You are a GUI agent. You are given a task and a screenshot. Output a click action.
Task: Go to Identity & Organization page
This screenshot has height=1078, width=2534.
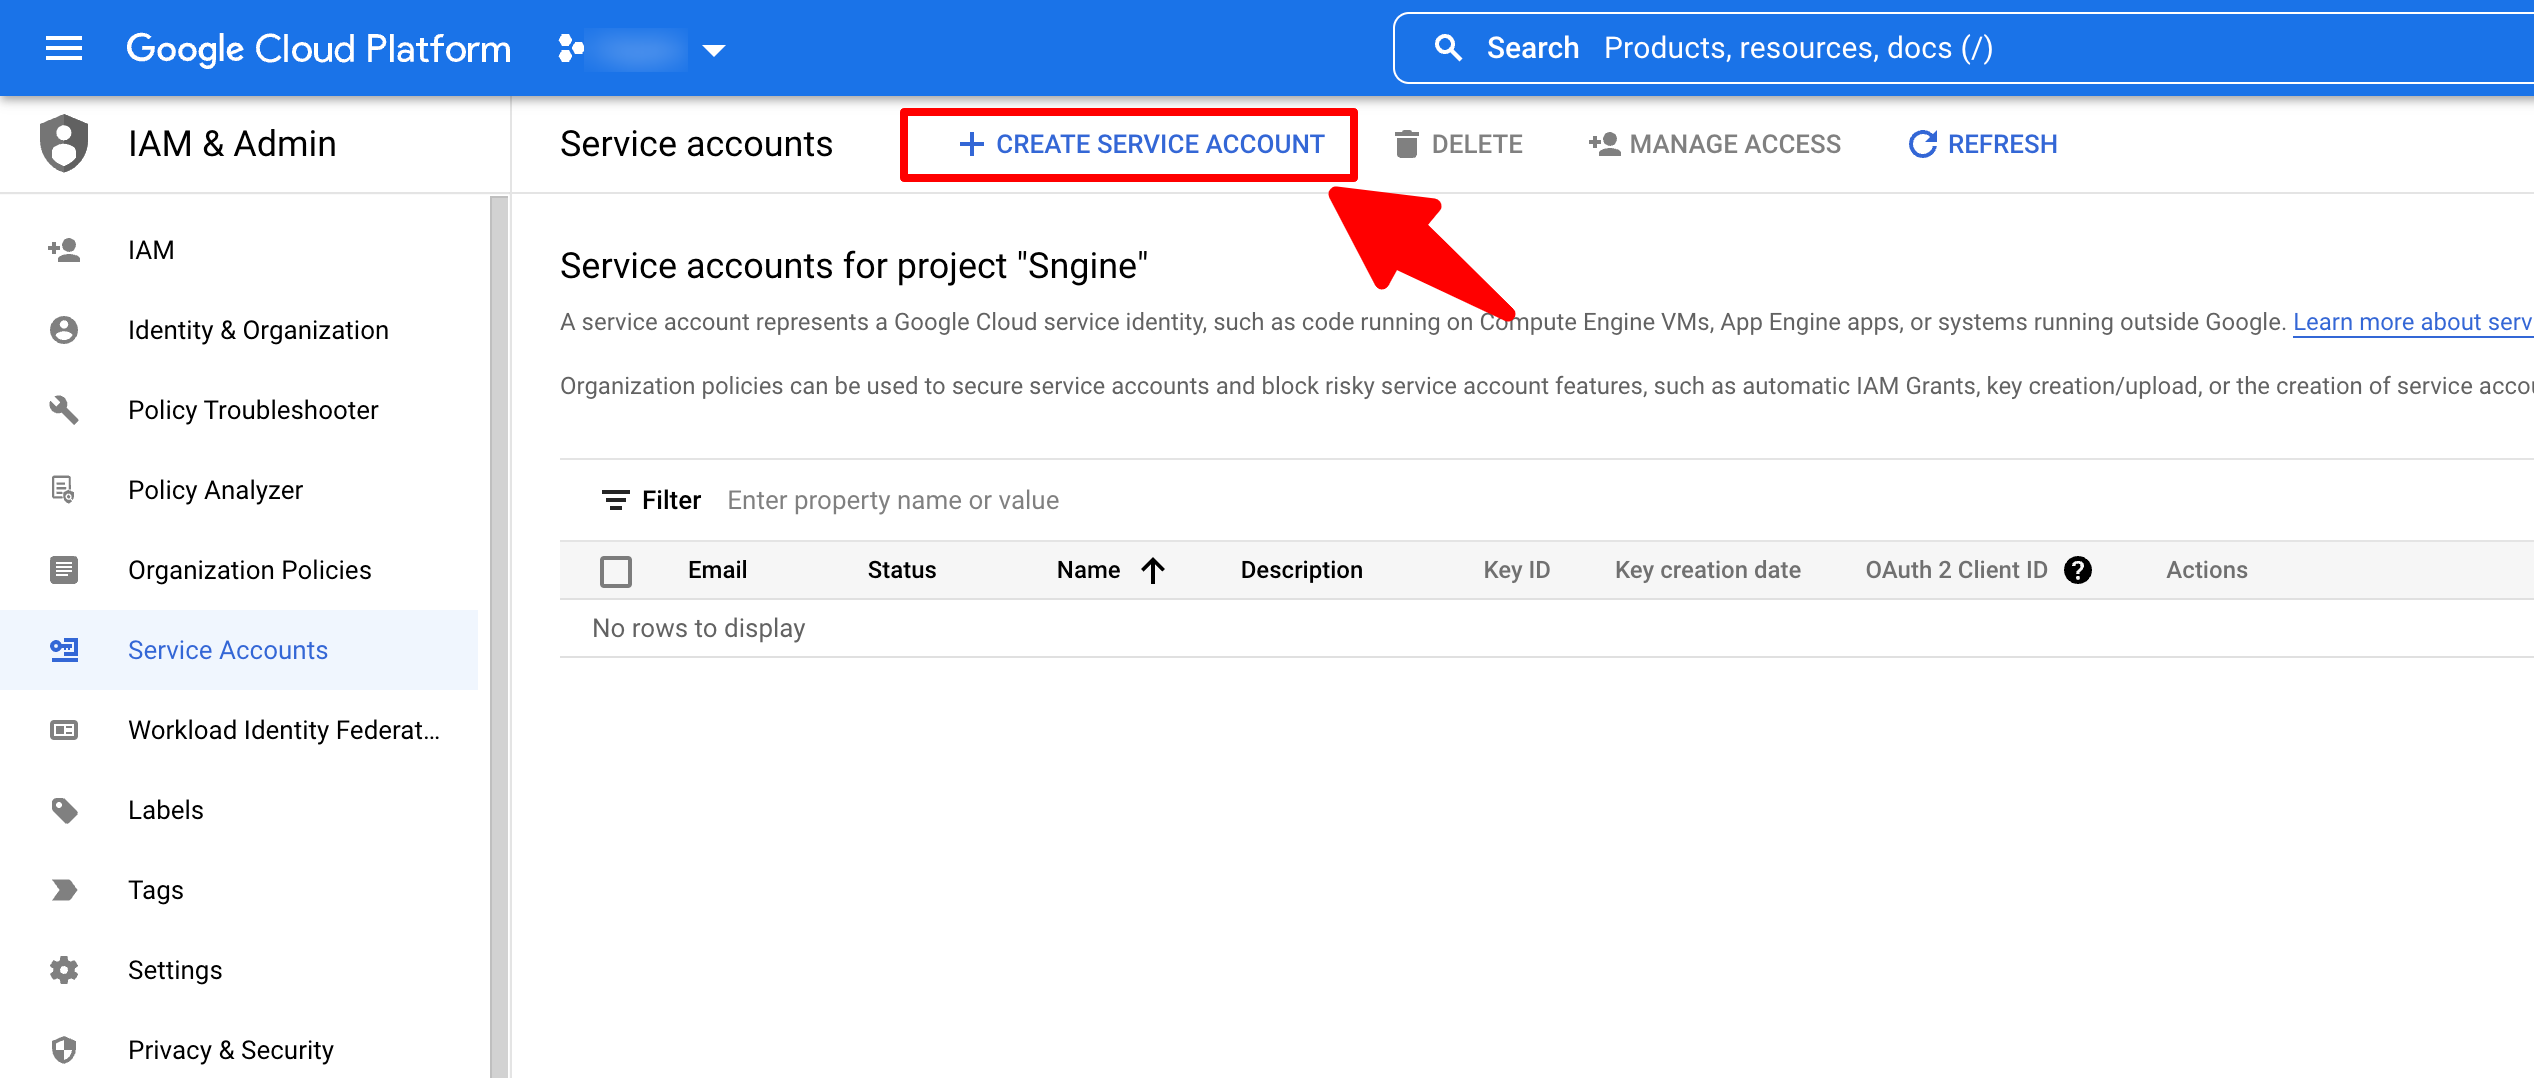(258, 330)
